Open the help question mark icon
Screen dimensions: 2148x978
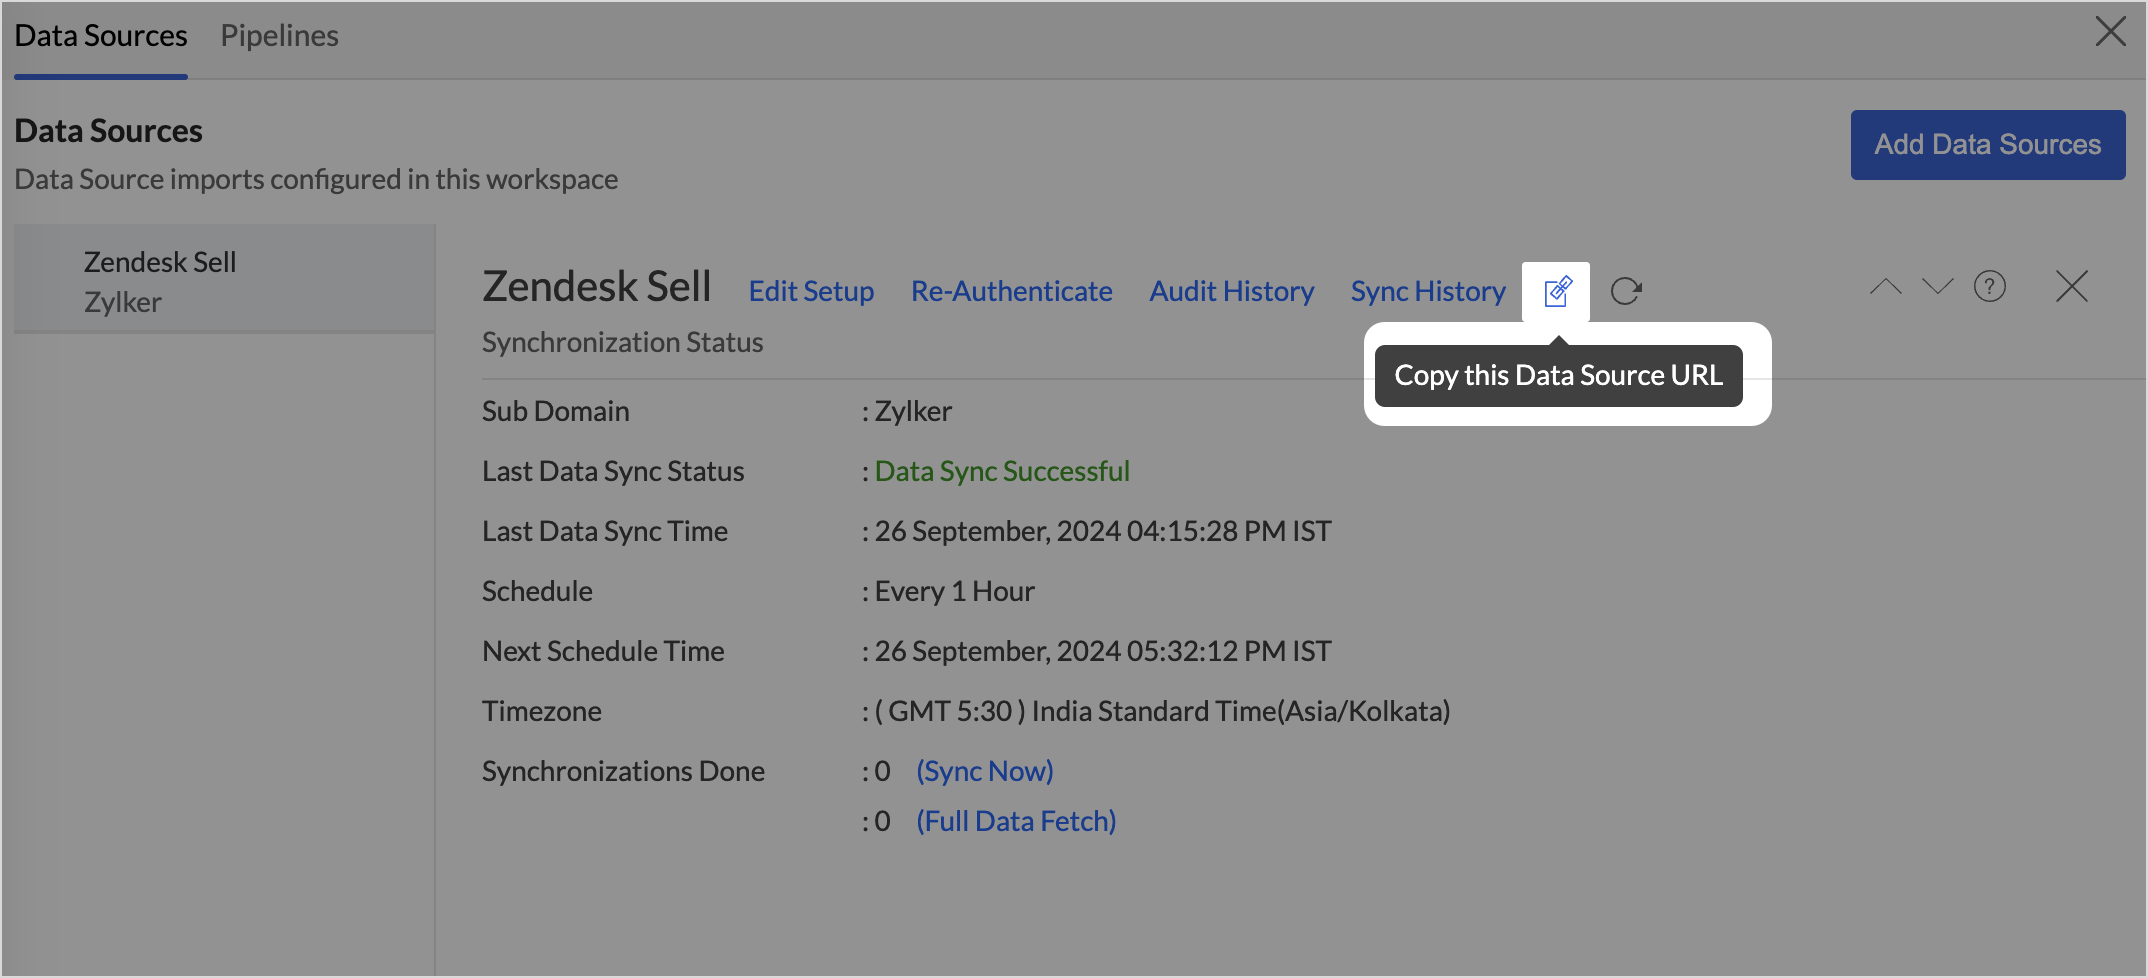click(x=1989, y=287)
